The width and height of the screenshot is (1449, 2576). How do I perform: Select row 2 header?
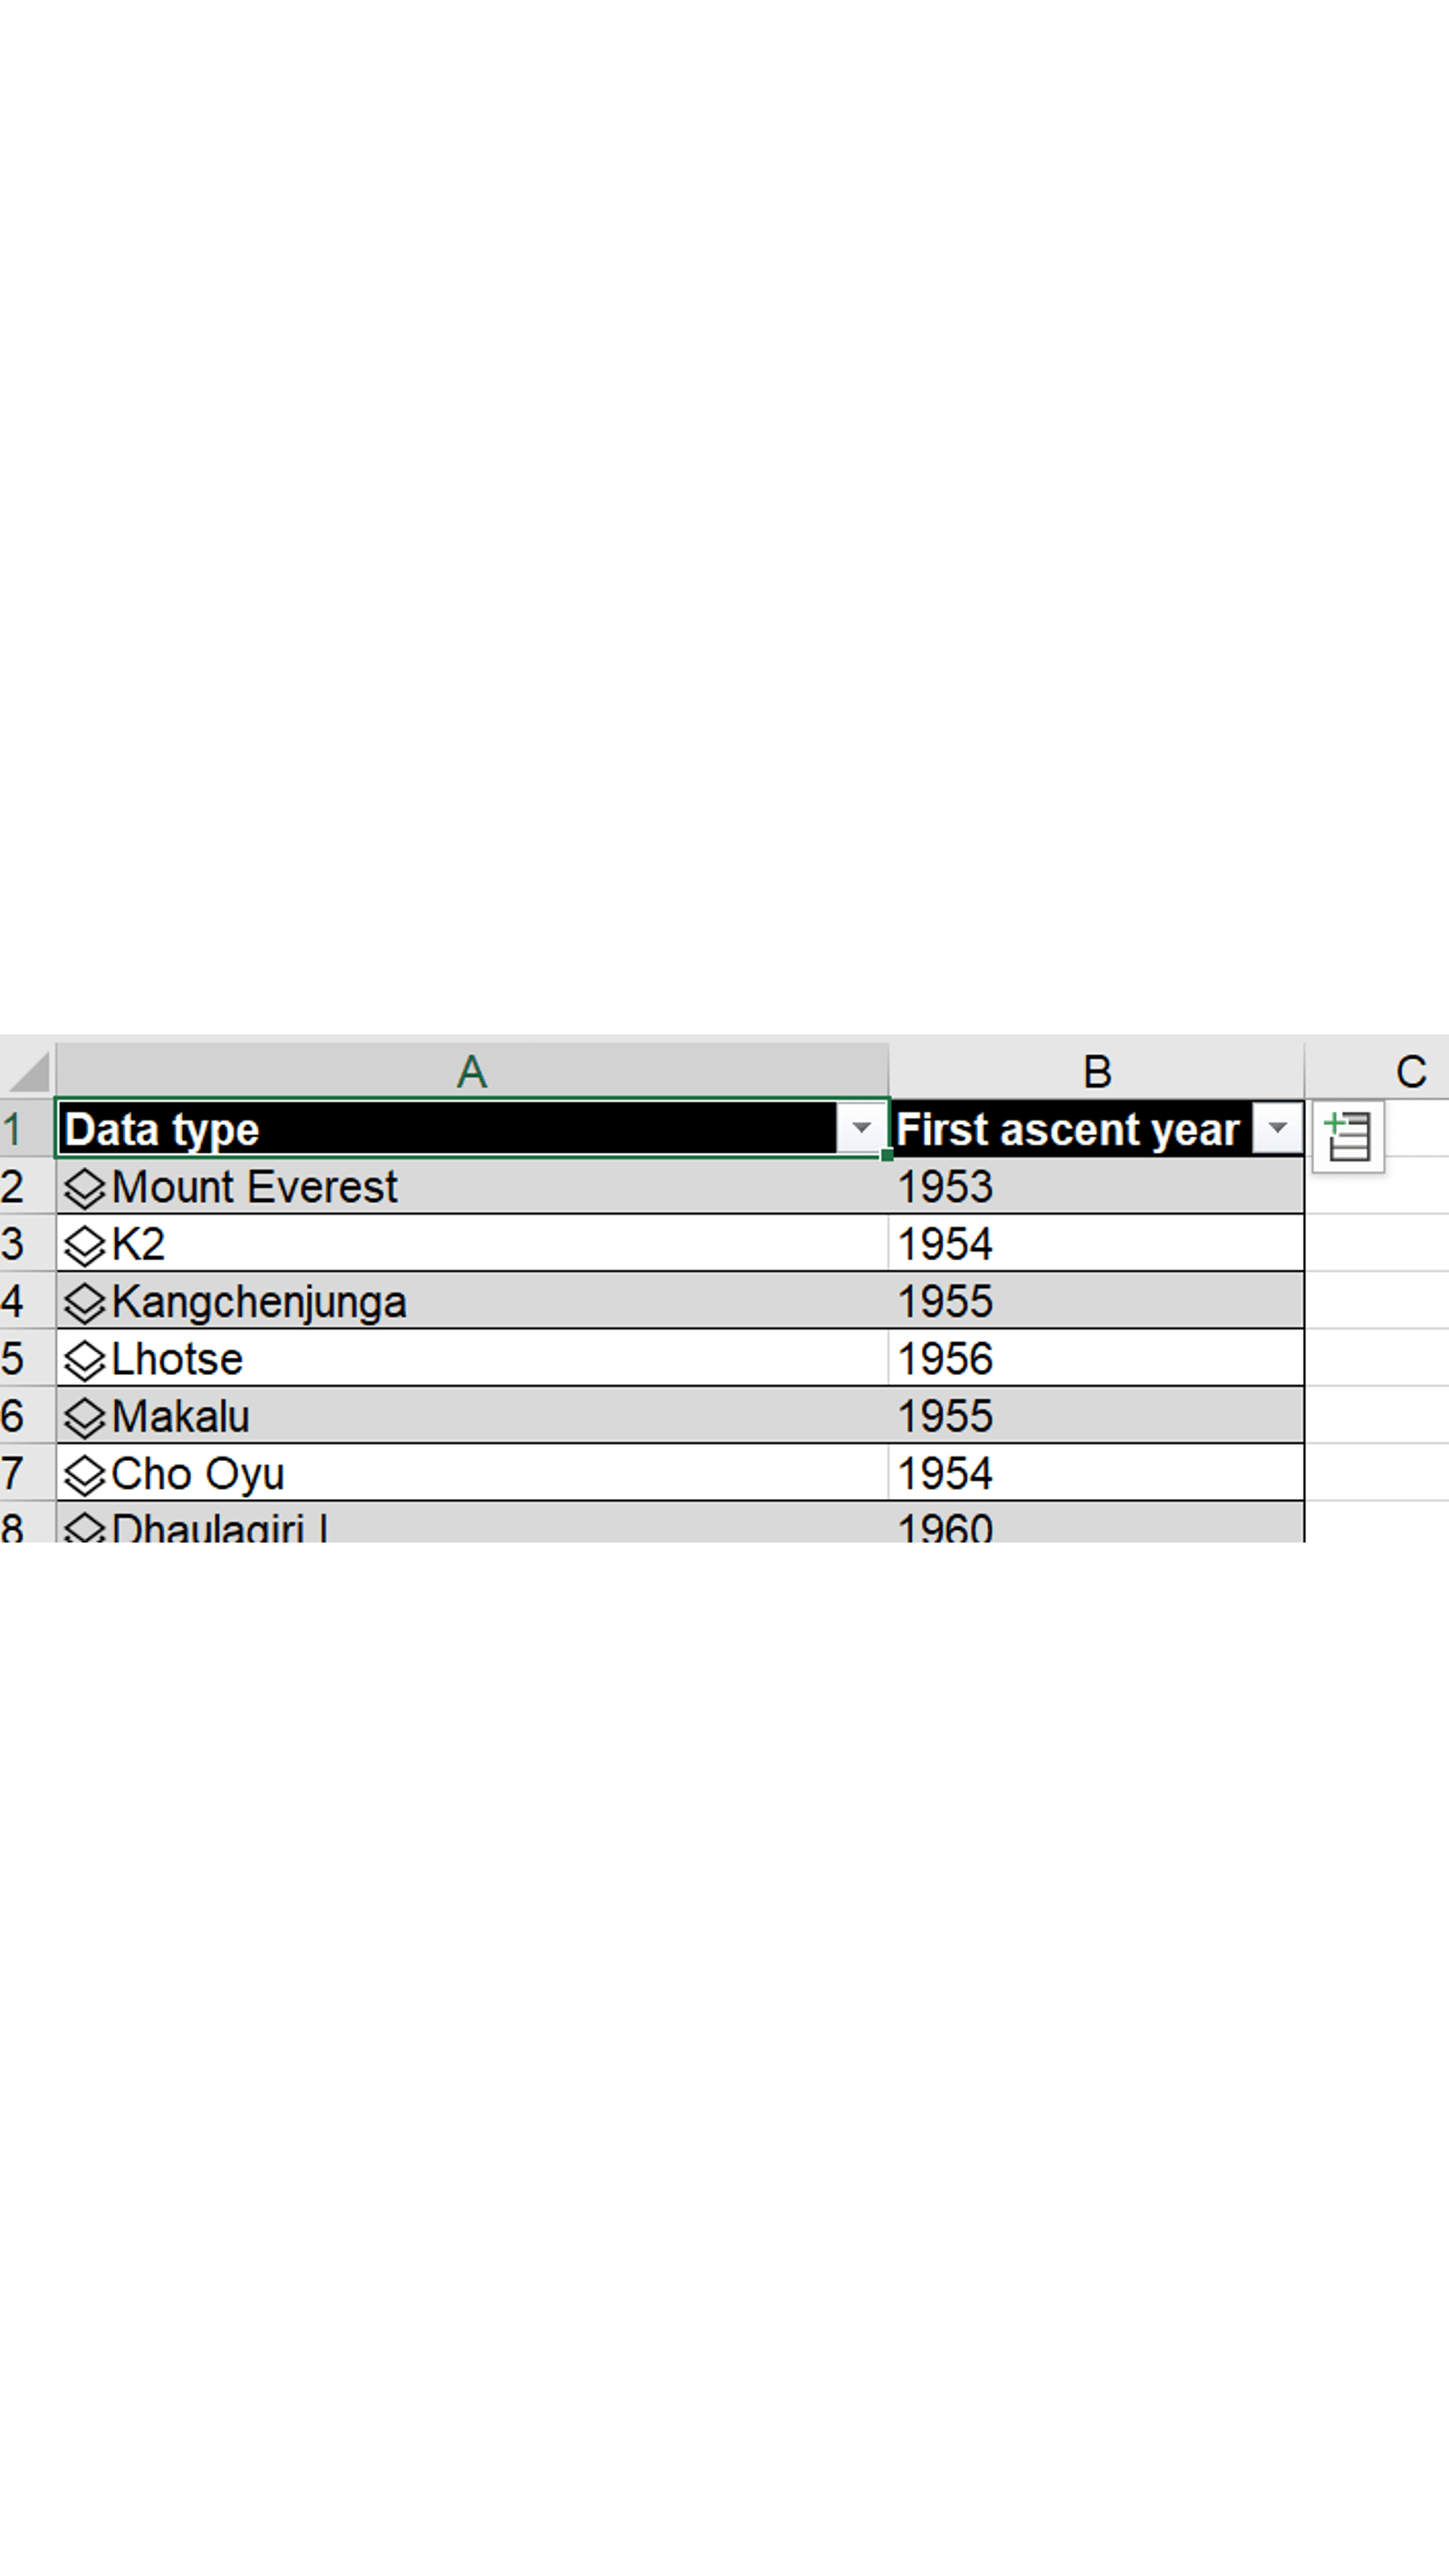click(14, 1187)
